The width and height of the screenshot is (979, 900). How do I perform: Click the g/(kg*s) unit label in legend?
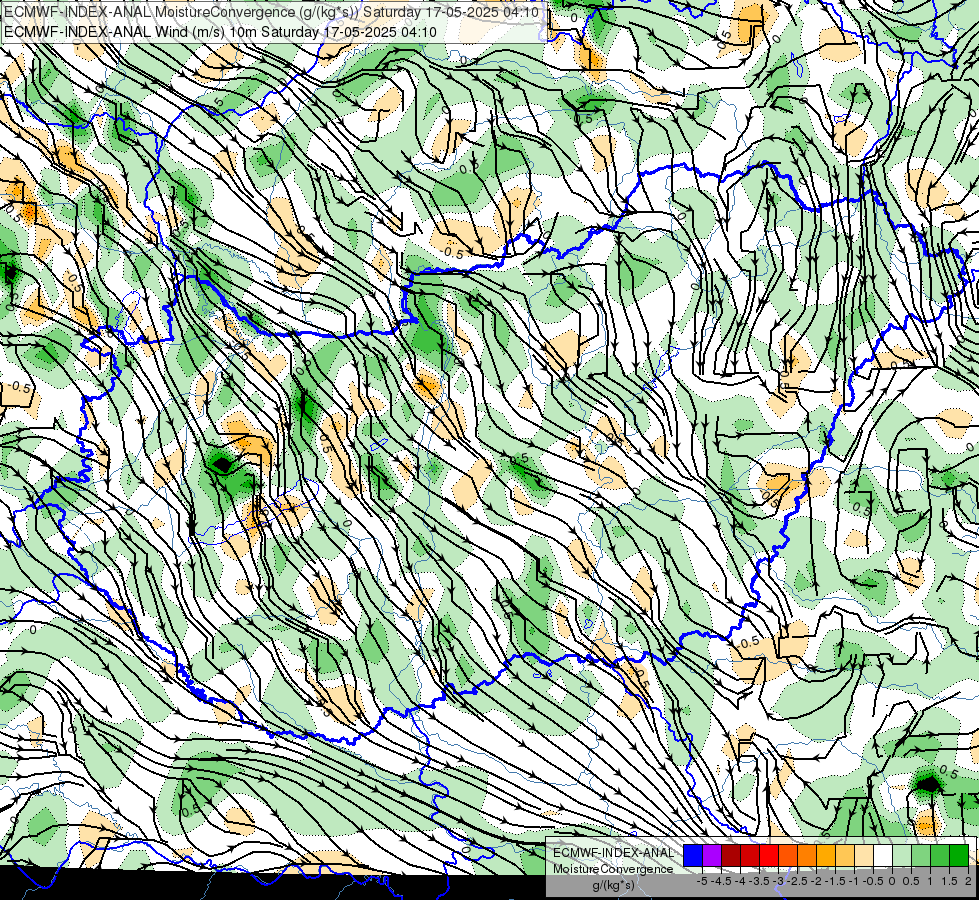click(x=613, y=885)
